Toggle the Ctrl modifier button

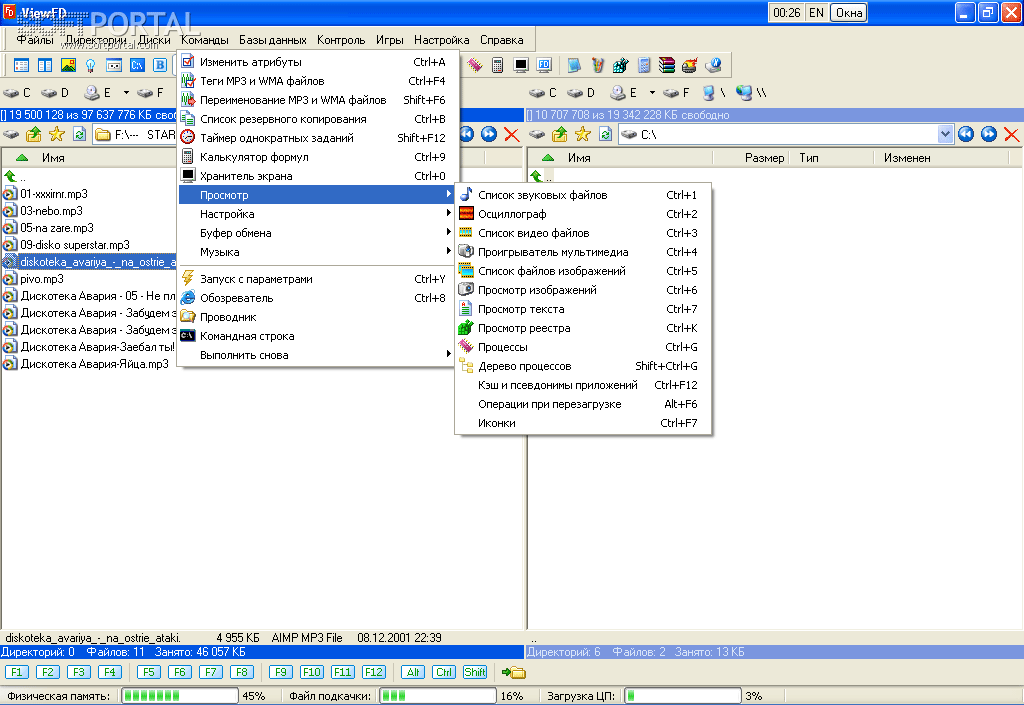(x=444, y=672)
